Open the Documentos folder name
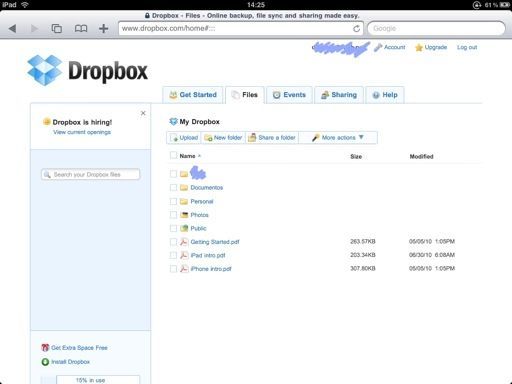Screen dimensions: 512x384 (207, 188)
